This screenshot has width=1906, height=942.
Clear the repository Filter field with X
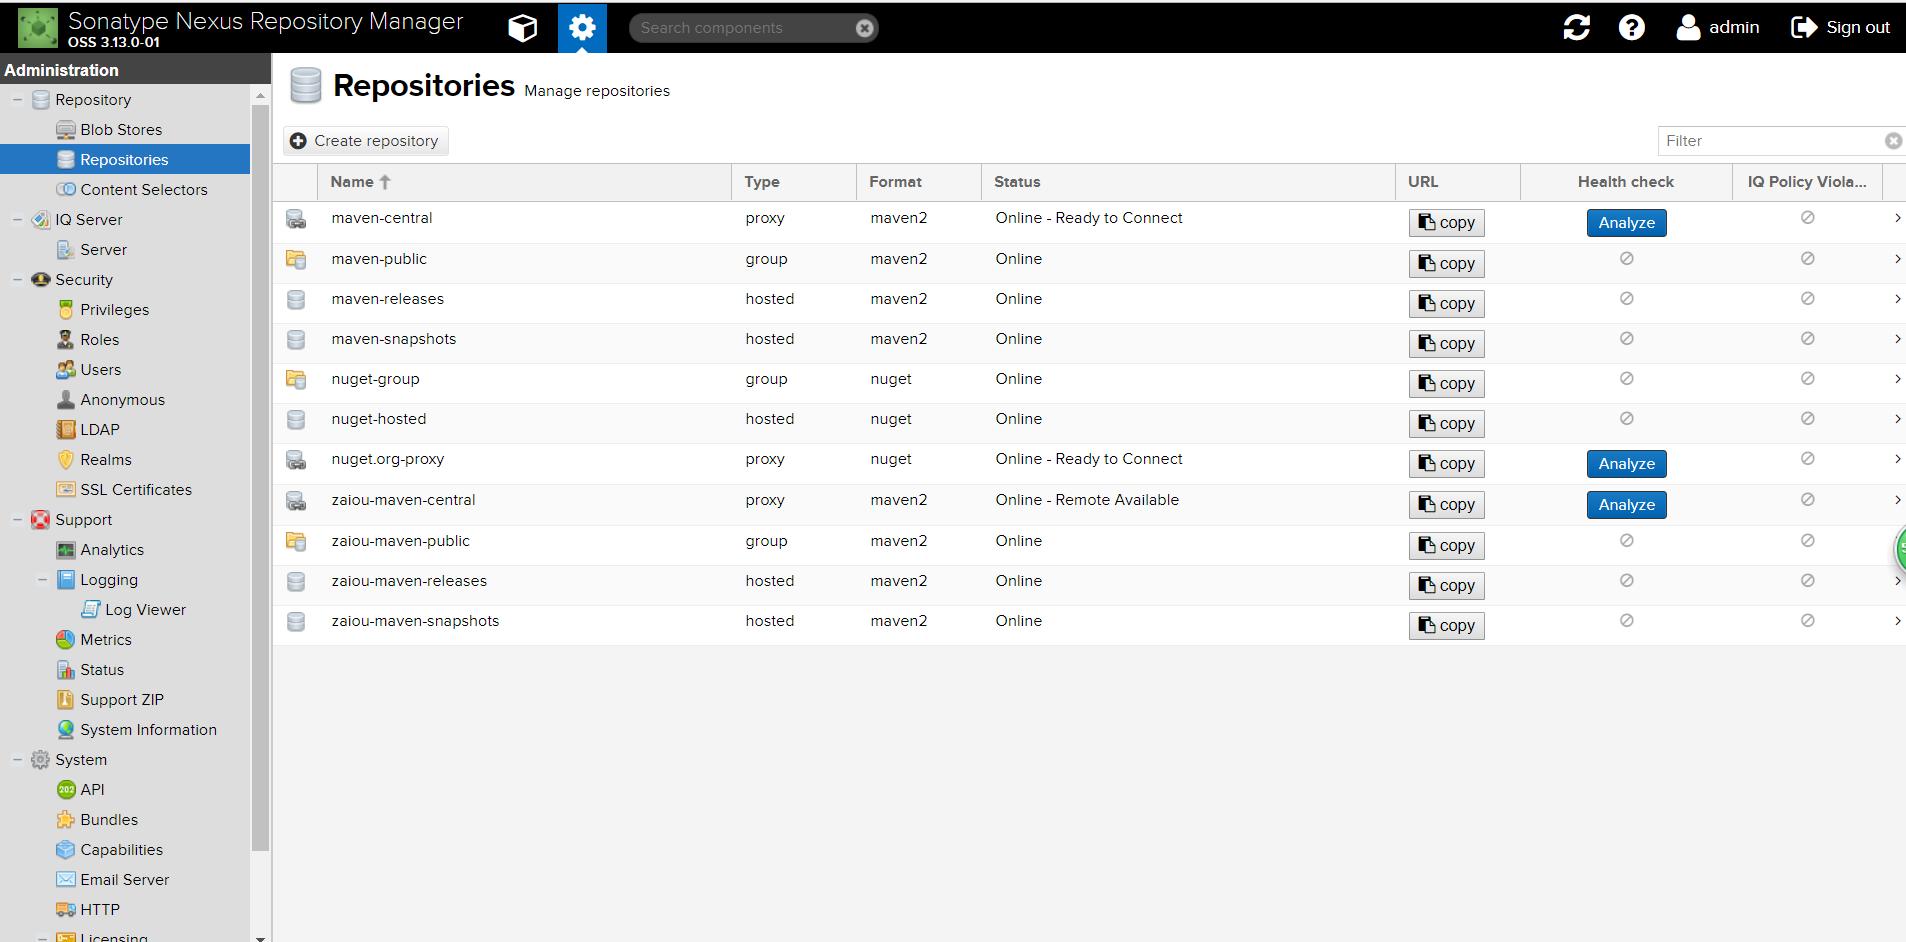pyautogui.click(x=1893, y=141)
